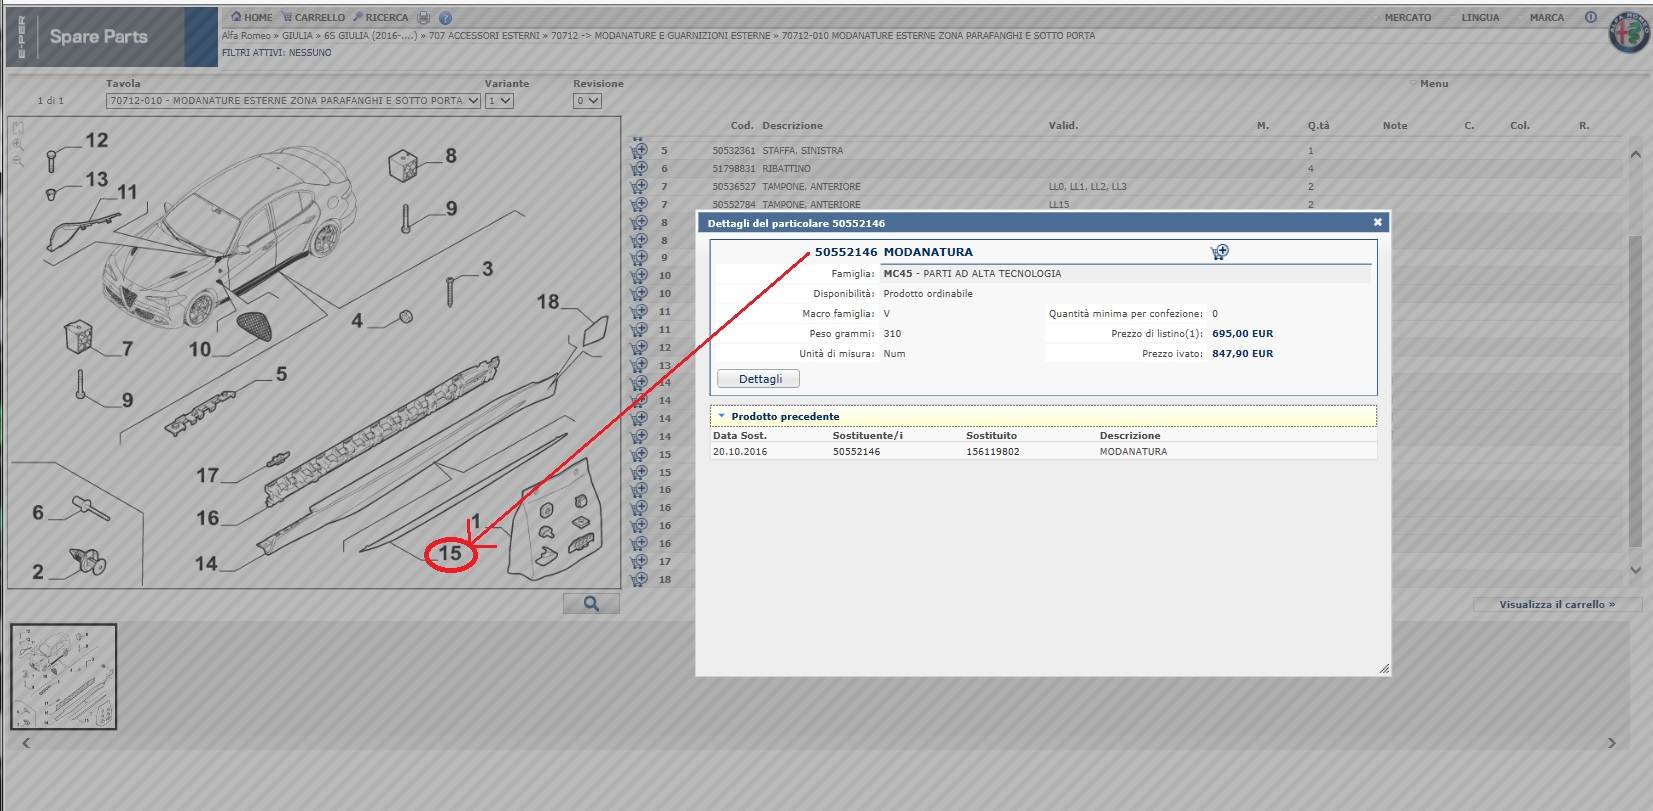Open the CARRELLO menu item
Image resolution: width=1653 pixels, height=811 pixels.
tap(313, 17)
